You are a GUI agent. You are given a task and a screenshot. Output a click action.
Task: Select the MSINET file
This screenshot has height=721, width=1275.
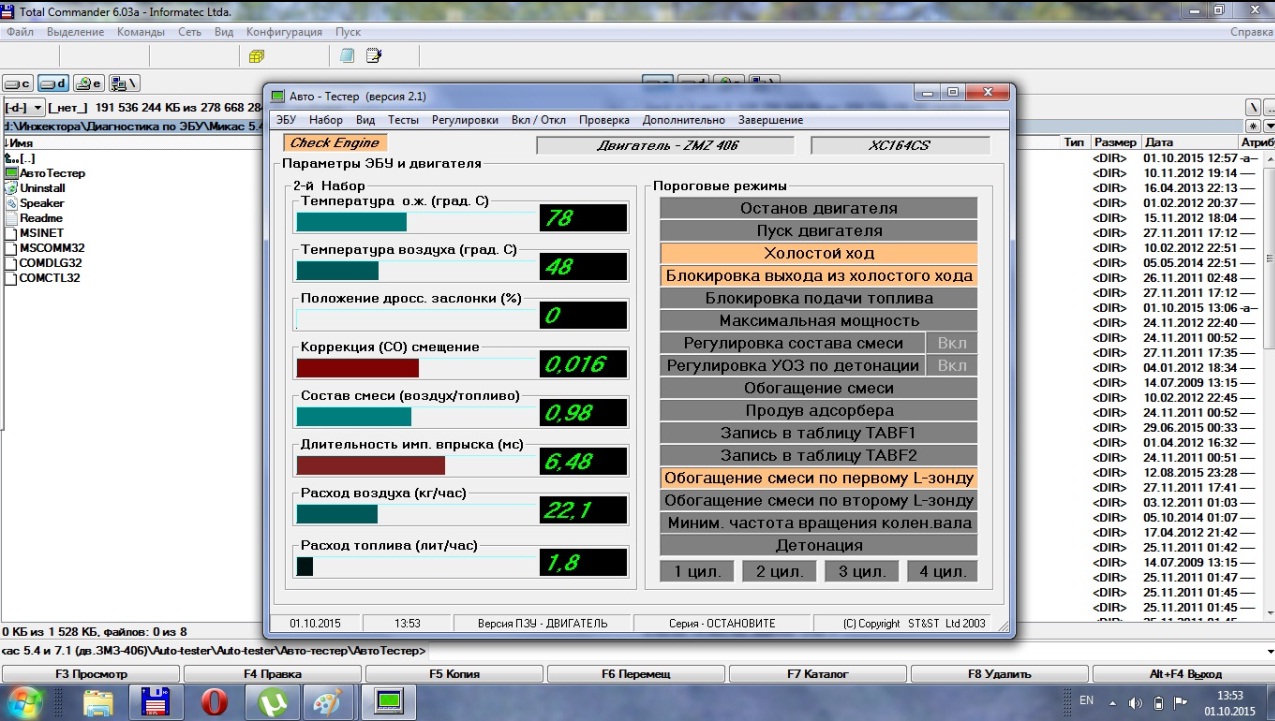33,233
